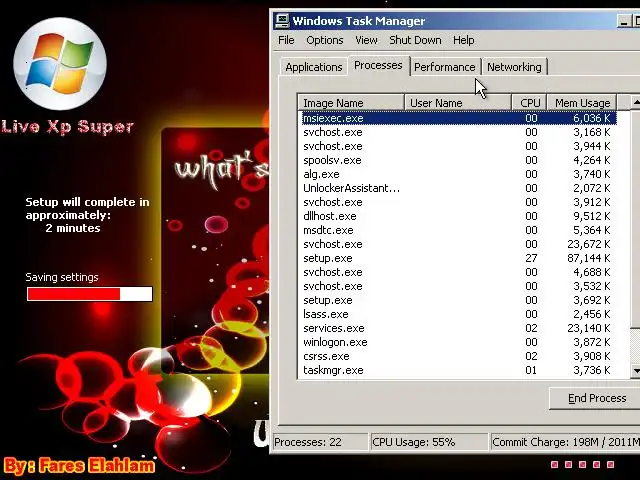Open the Shut Down menu
The image size is (640, 480).
click(x=415, y=40)
